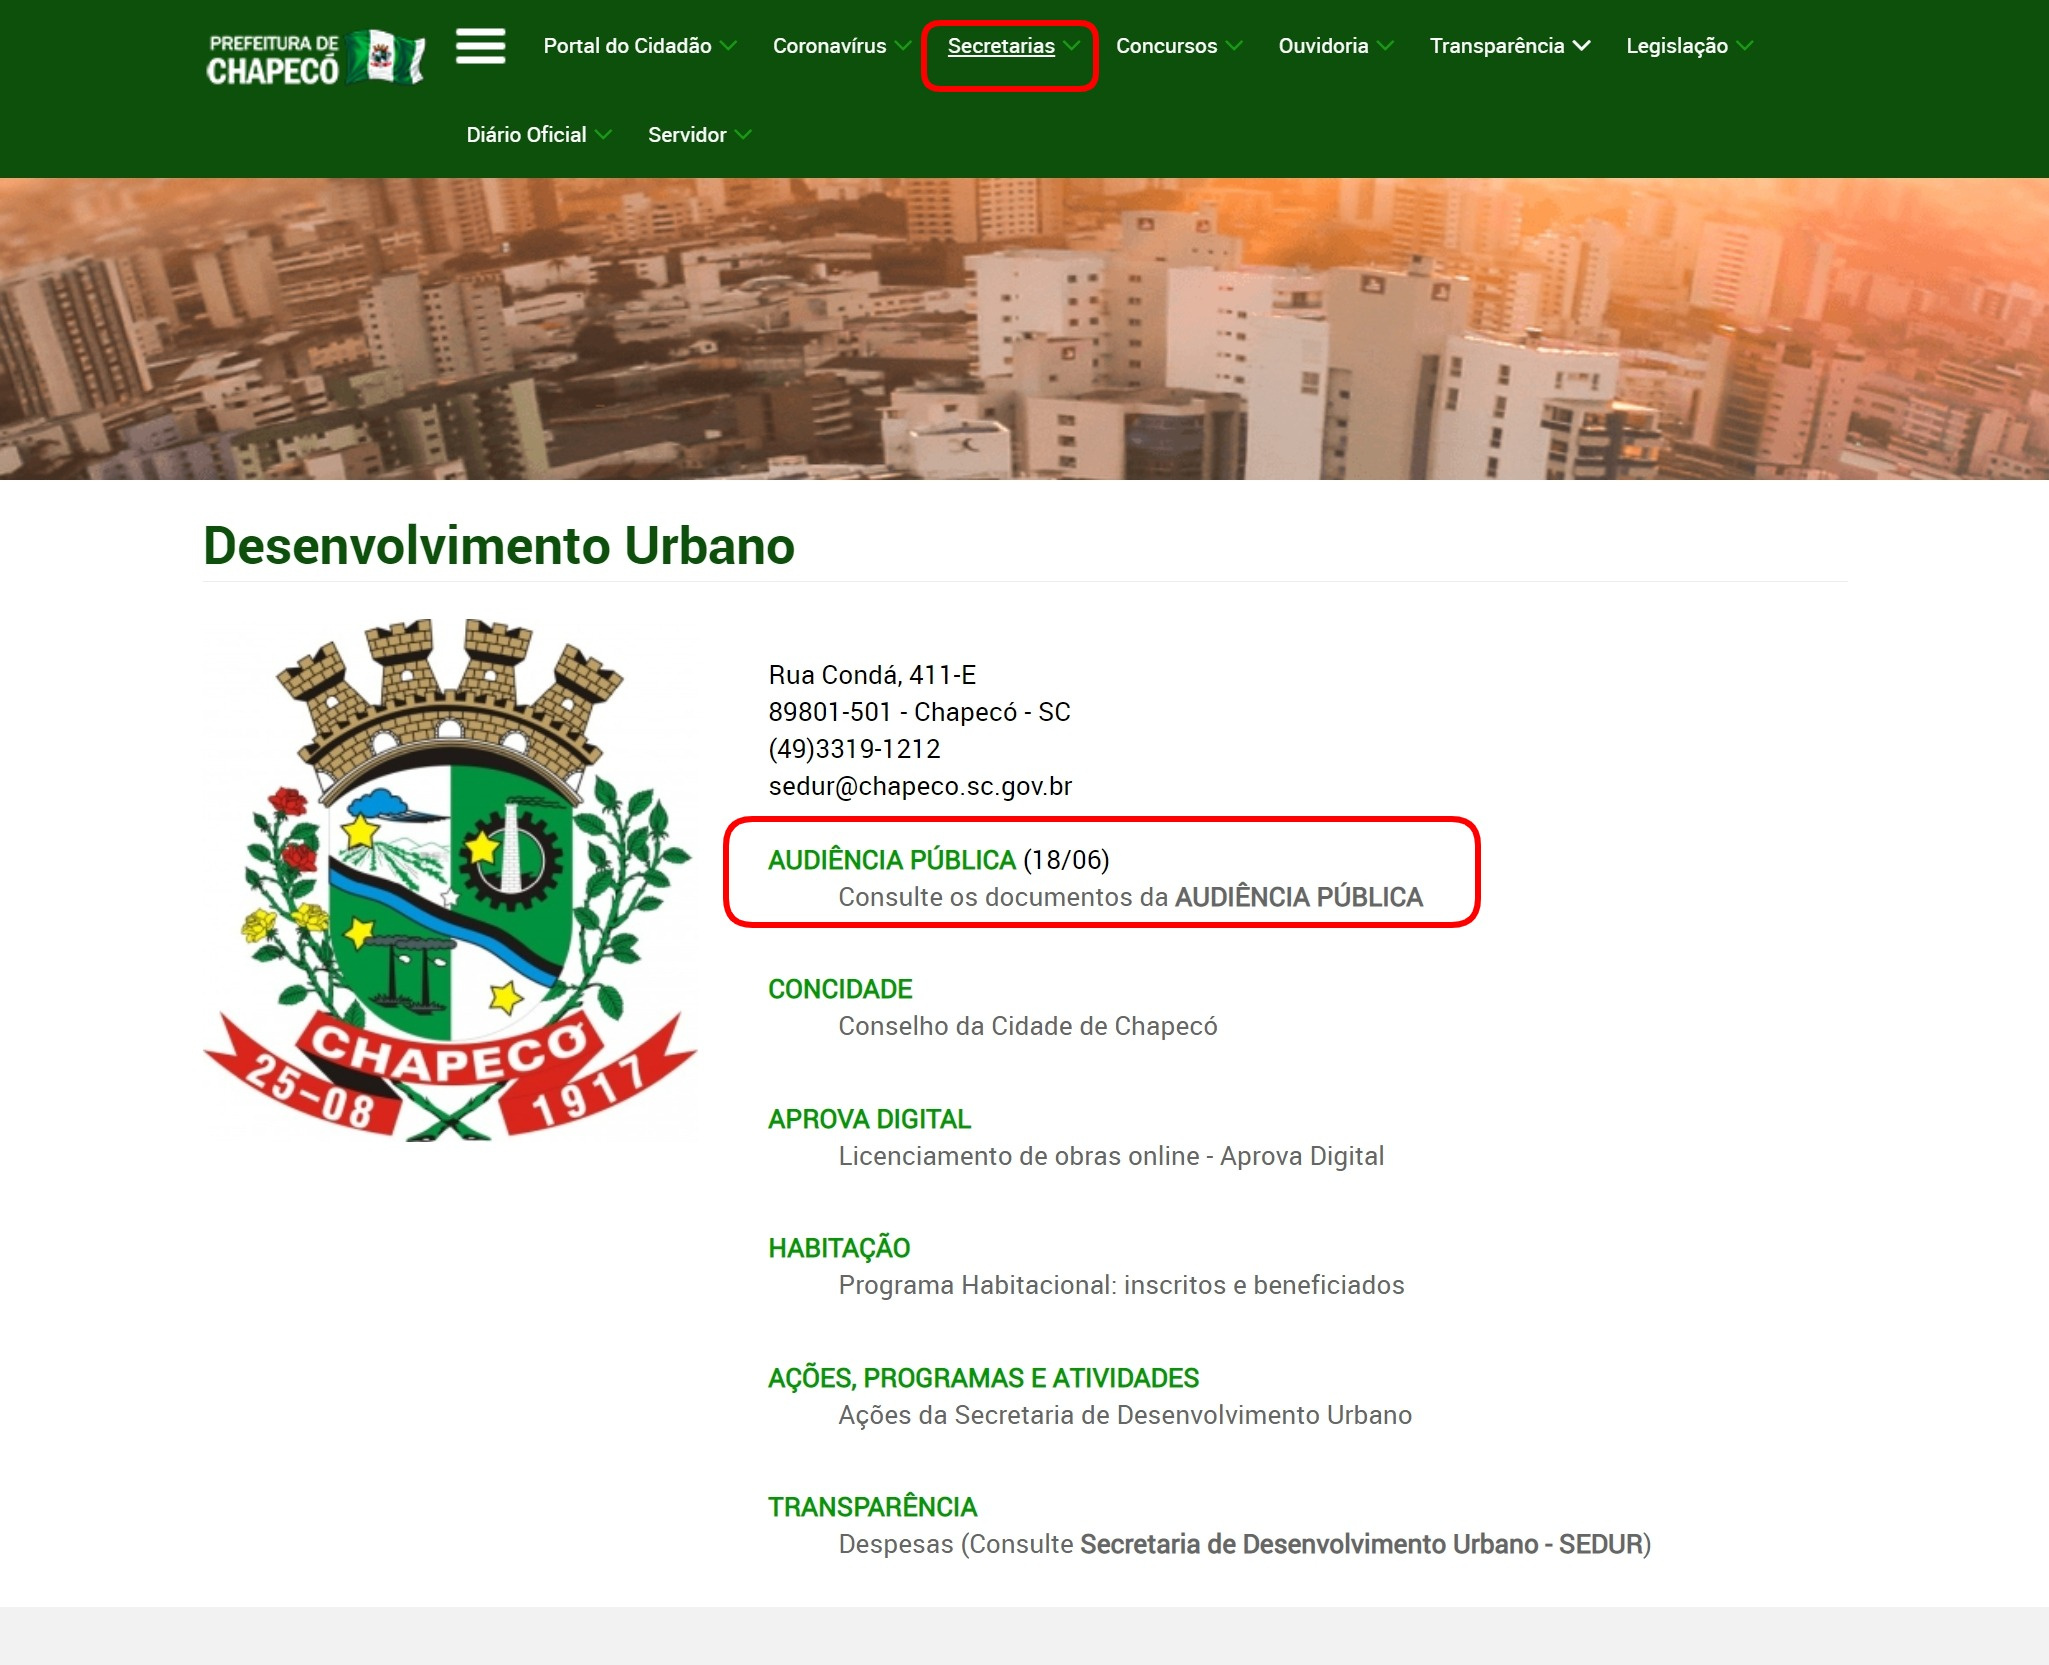Open the APROVA DIGITAL link
Screen dimensions: 2049x1665
[869, 1119]
